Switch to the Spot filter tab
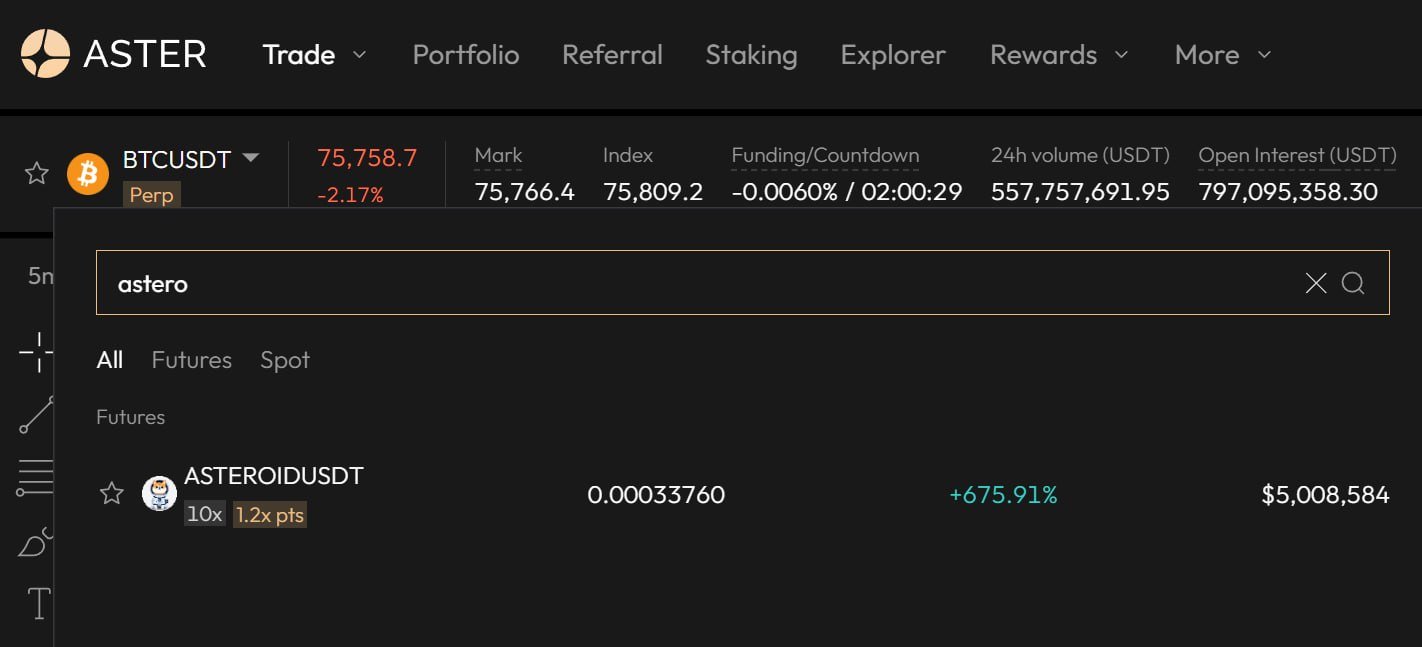Viewport: 1422px width, 647px height. (285, 360)
